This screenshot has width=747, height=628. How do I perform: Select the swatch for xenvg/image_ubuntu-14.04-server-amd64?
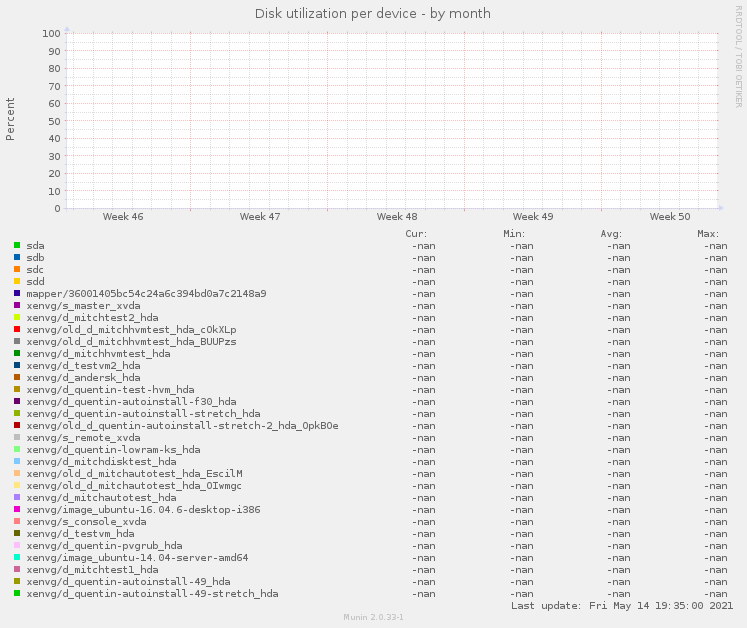tap(17, 557)
